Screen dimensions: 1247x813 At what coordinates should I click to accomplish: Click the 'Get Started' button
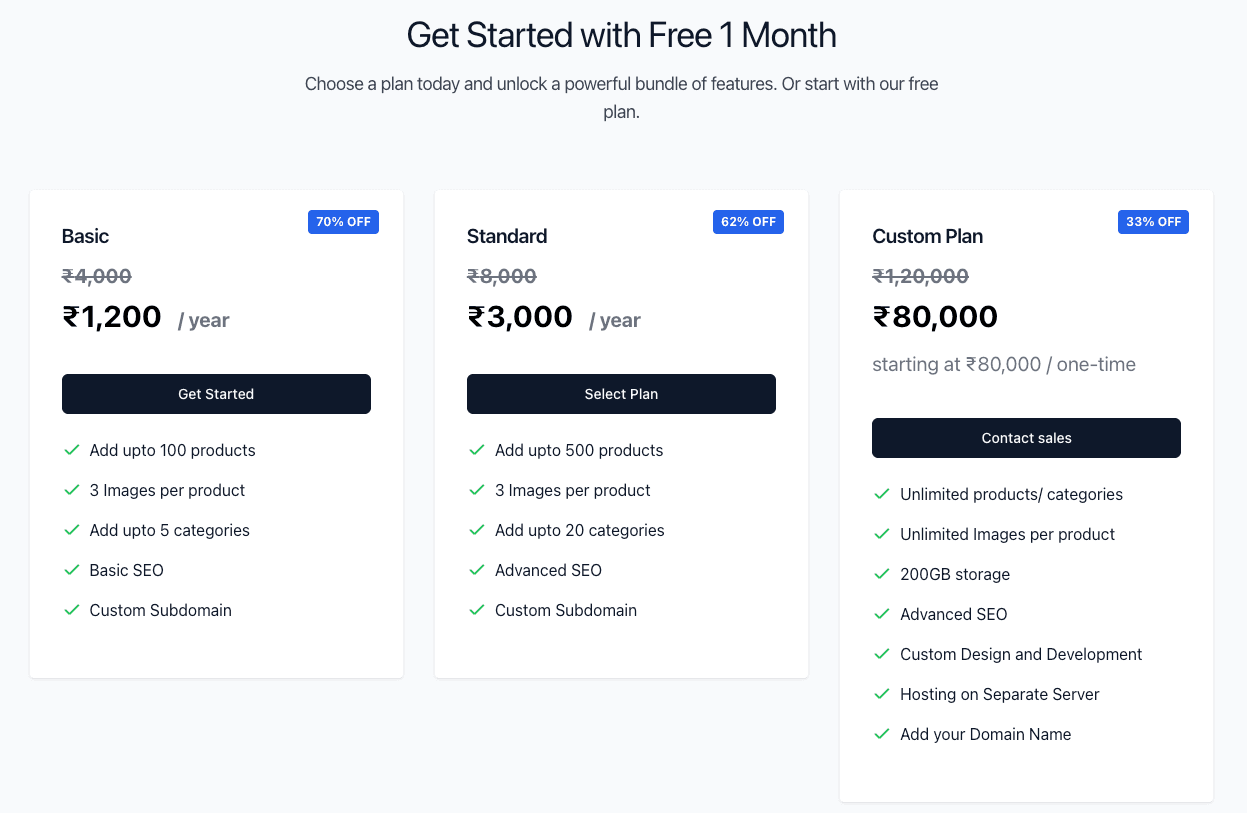click(216, 394)
